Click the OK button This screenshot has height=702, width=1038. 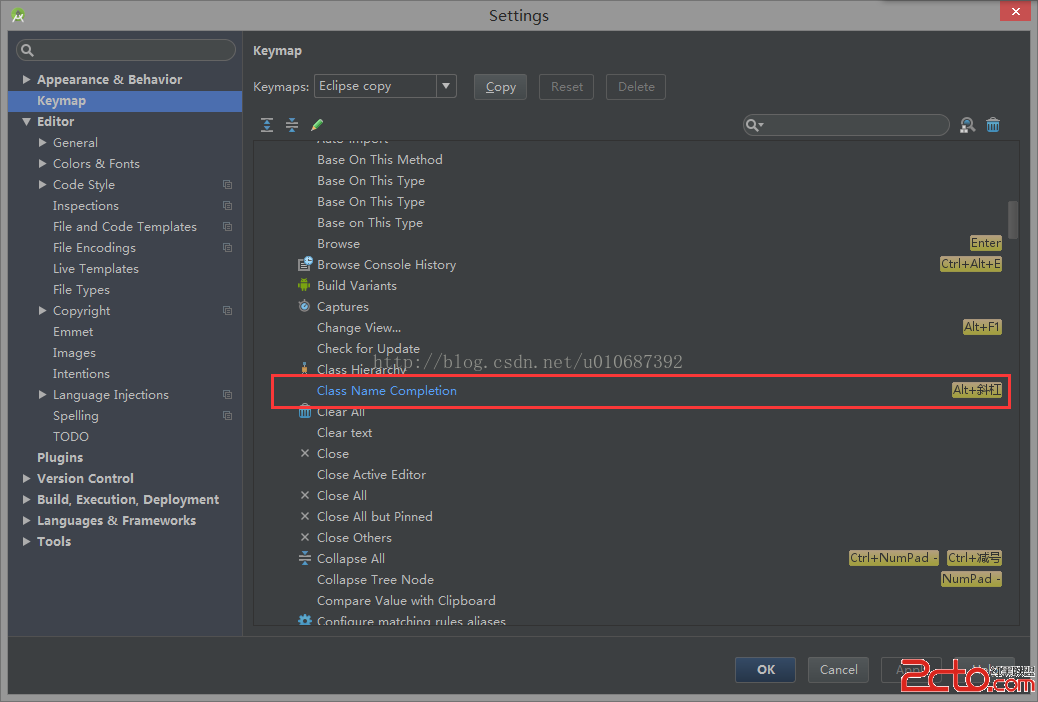765,669
